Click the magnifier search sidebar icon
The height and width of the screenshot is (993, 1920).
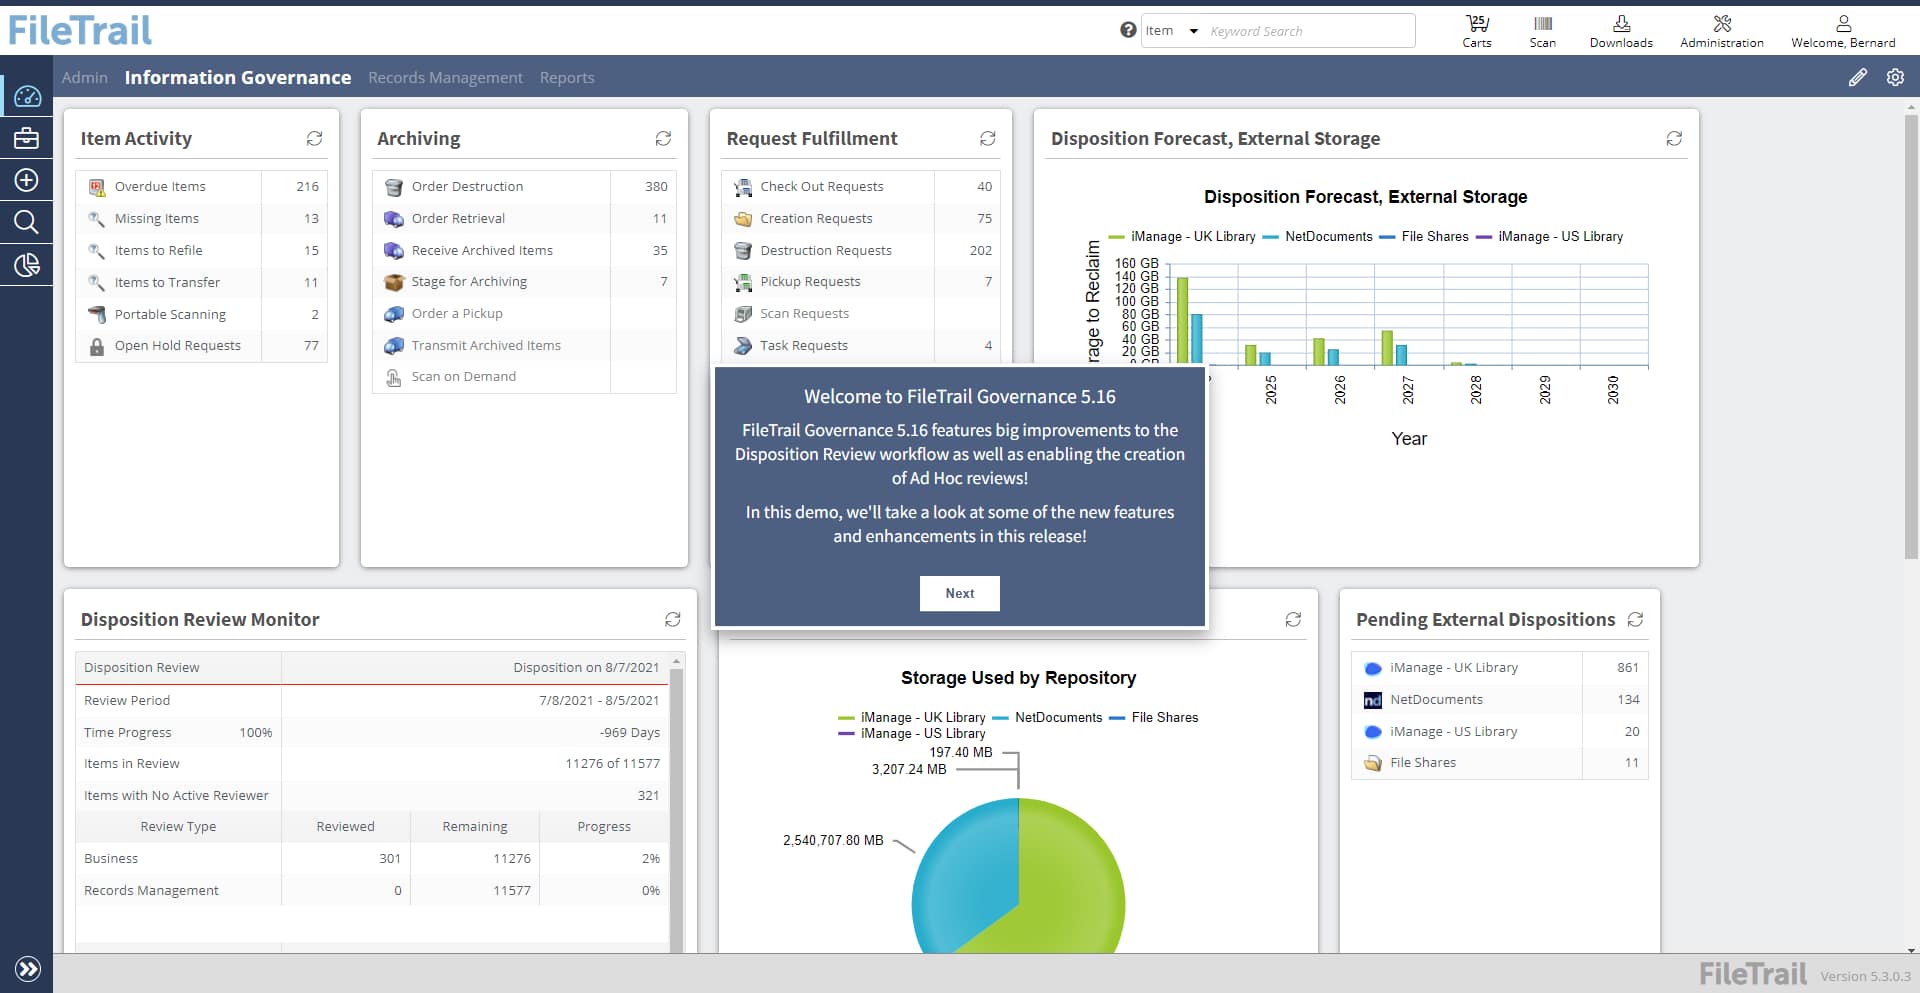[x=27, y=222]
